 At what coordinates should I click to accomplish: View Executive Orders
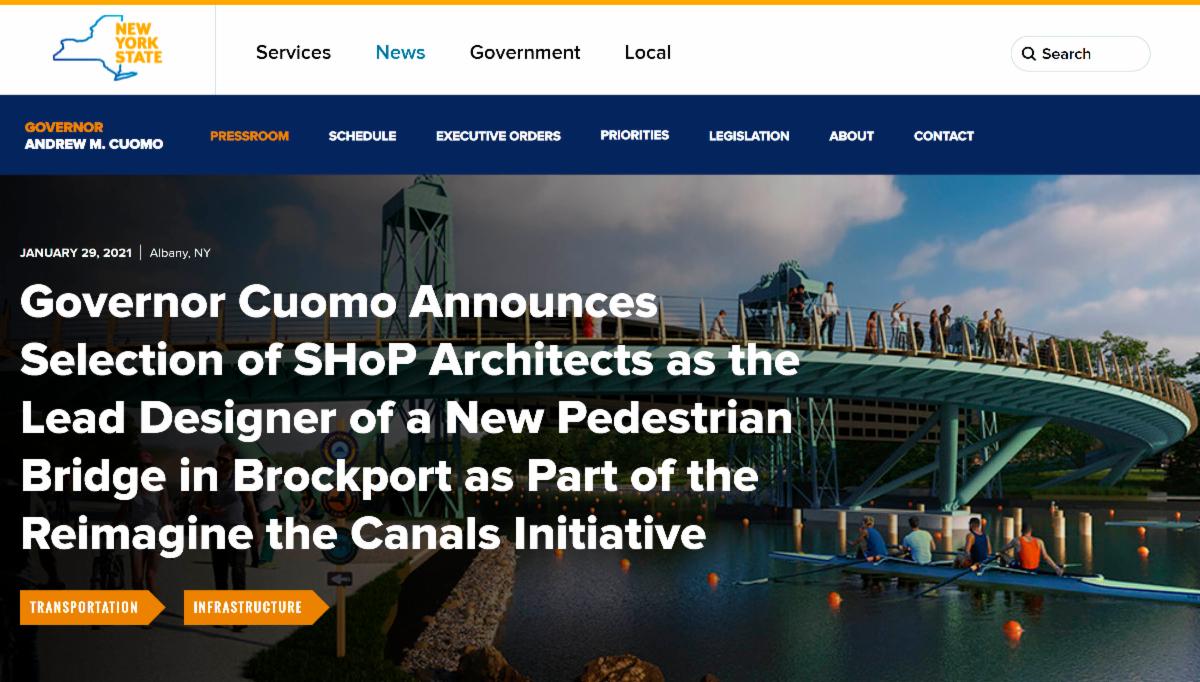click(498, 136)
